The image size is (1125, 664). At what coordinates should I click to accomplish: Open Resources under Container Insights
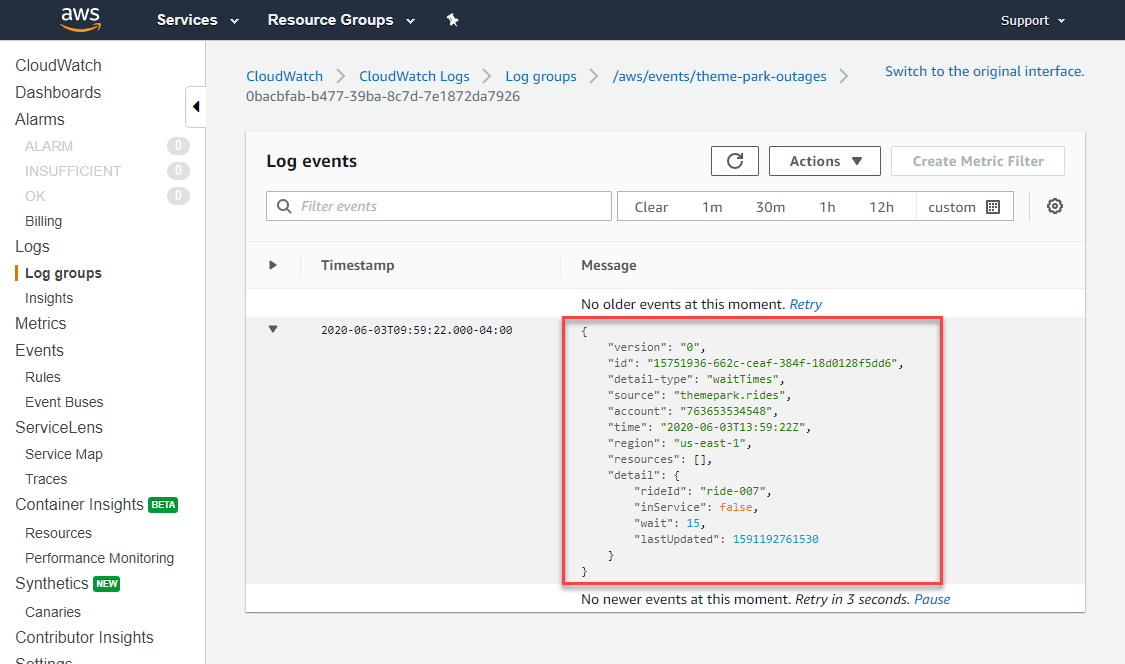(x=58, y=533)
